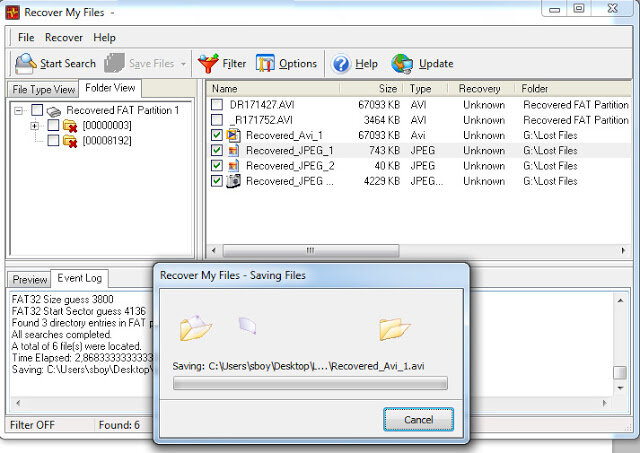Click the Update globe icon
The height and width of the screenshot is (453, 640).
tap(402, 64)
